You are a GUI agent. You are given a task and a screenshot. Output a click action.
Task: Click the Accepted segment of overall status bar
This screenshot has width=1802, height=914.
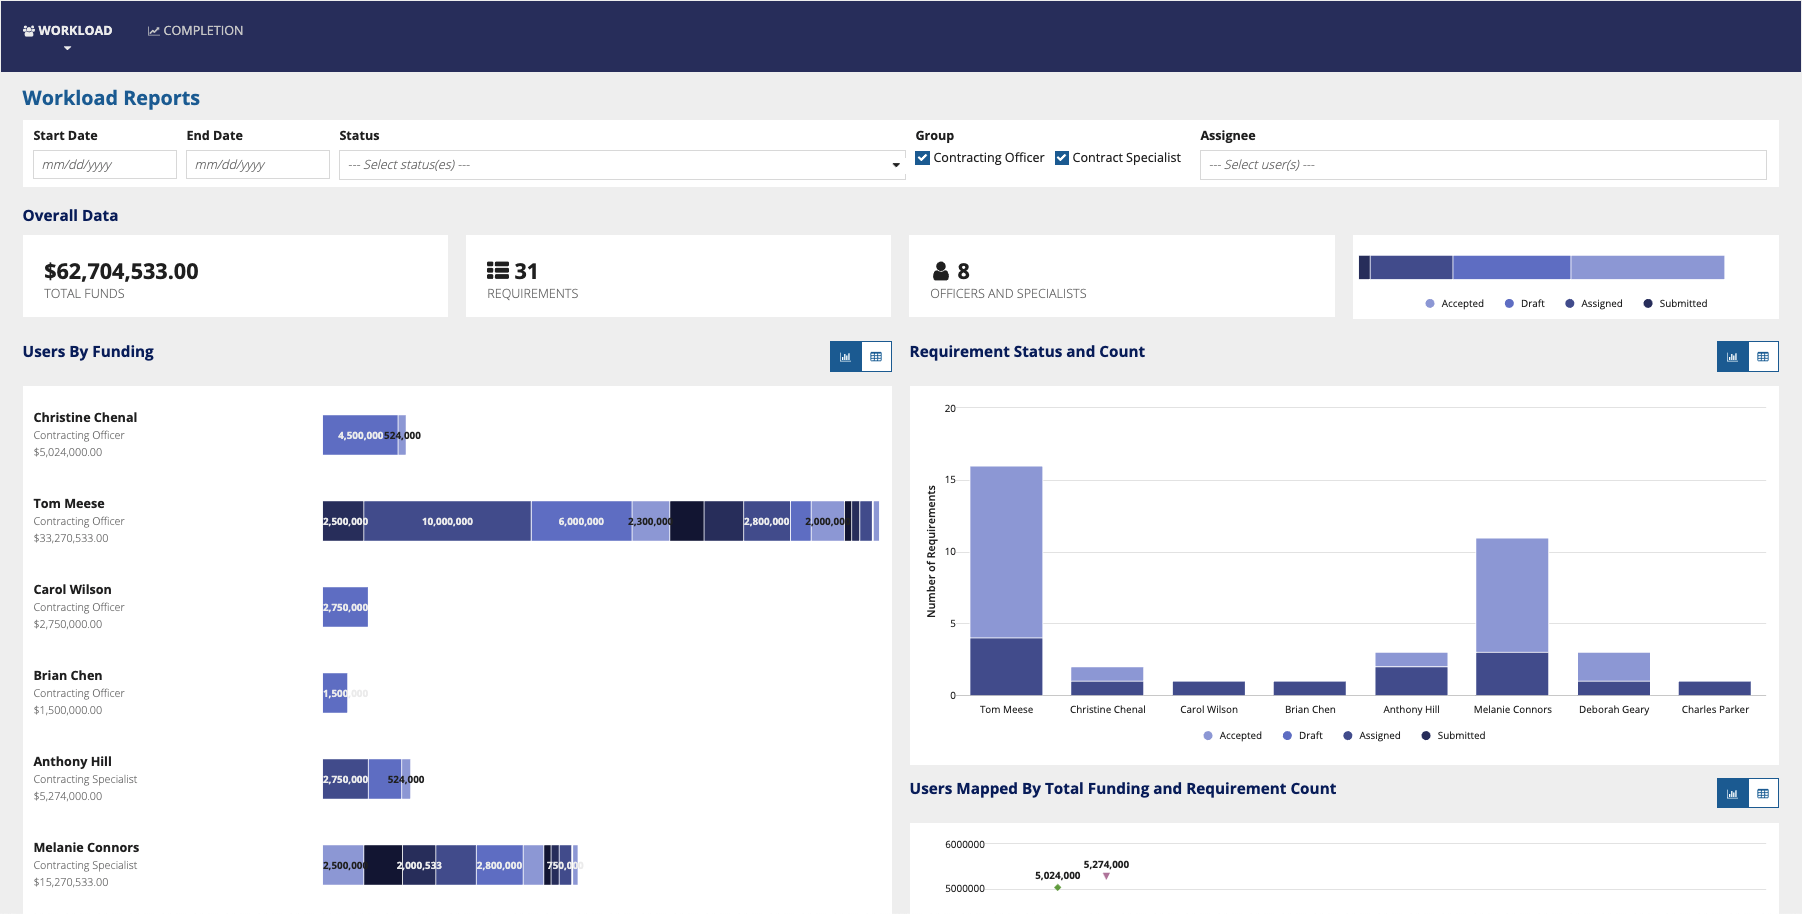pos(1647,267)
